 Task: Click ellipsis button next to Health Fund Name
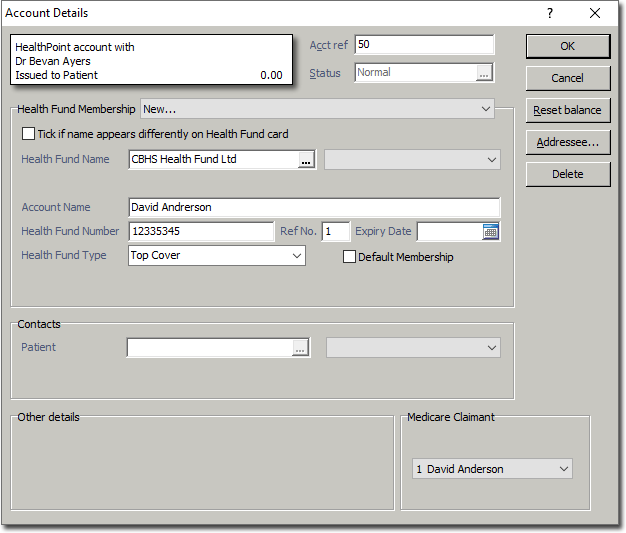pos(306,159)
